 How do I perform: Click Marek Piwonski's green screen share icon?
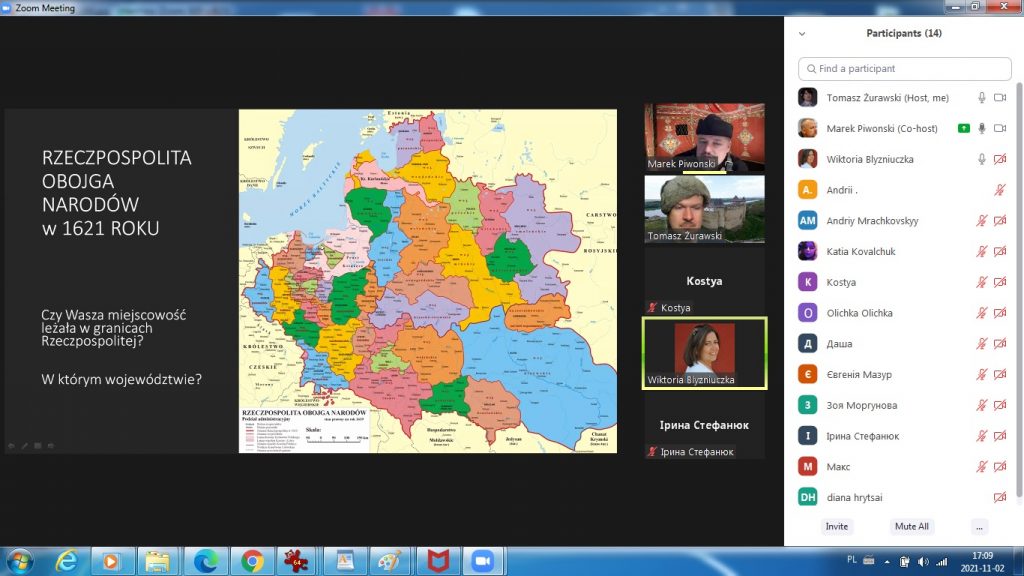(963, 129)
